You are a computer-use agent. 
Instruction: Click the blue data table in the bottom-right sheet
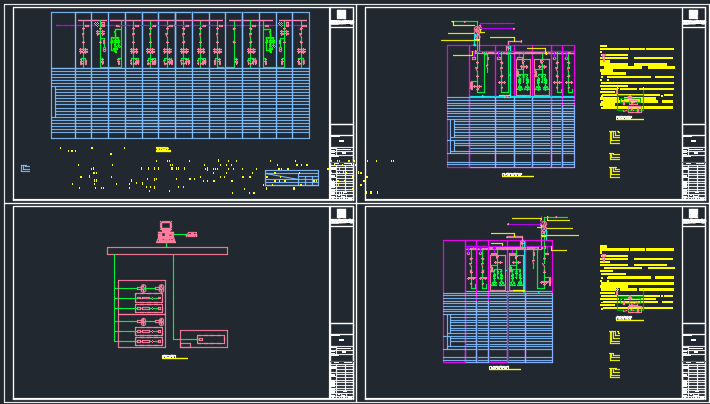click(x=498, y=327)
